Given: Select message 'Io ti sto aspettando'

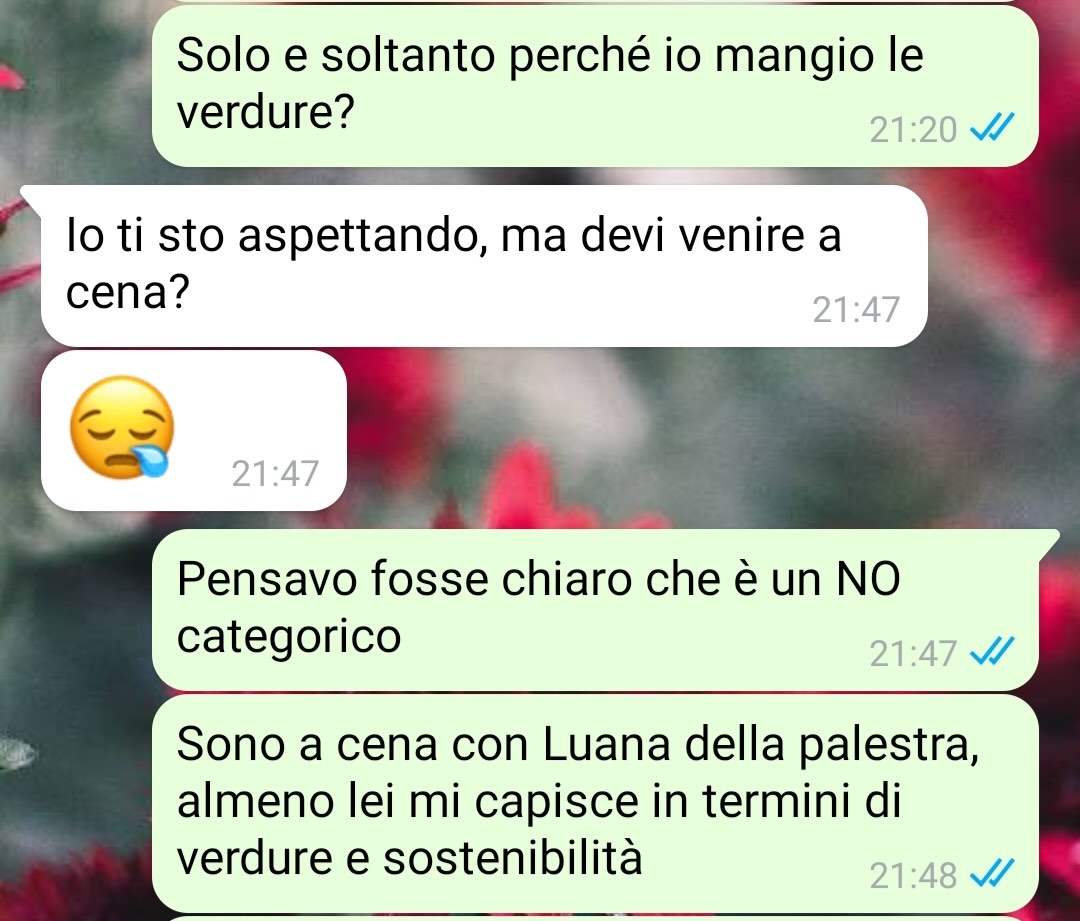Looking at the screenshot, I should (484, 265).
